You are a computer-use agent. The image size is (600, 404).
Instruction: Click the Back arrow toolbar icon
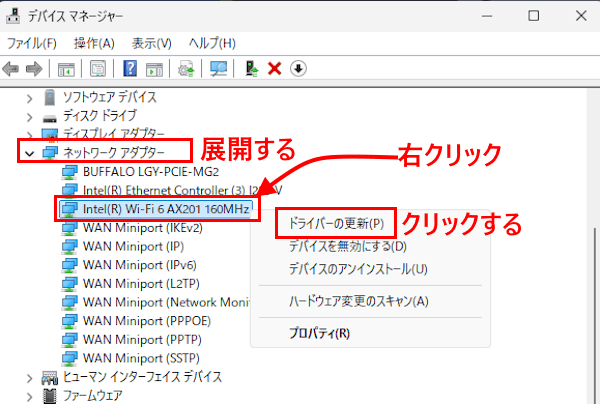12,69
